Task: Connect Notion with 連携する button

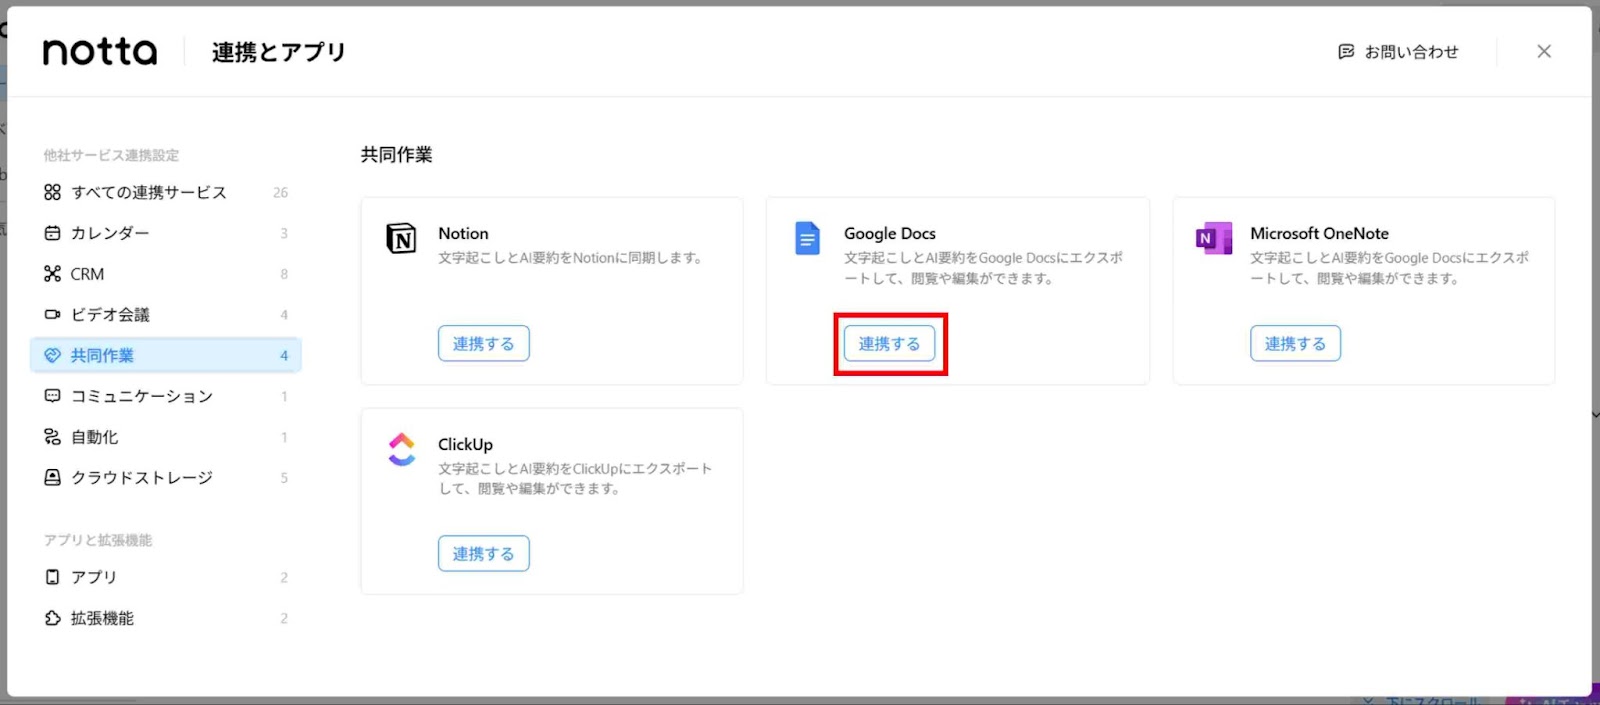Action: (x=484, y=344)
